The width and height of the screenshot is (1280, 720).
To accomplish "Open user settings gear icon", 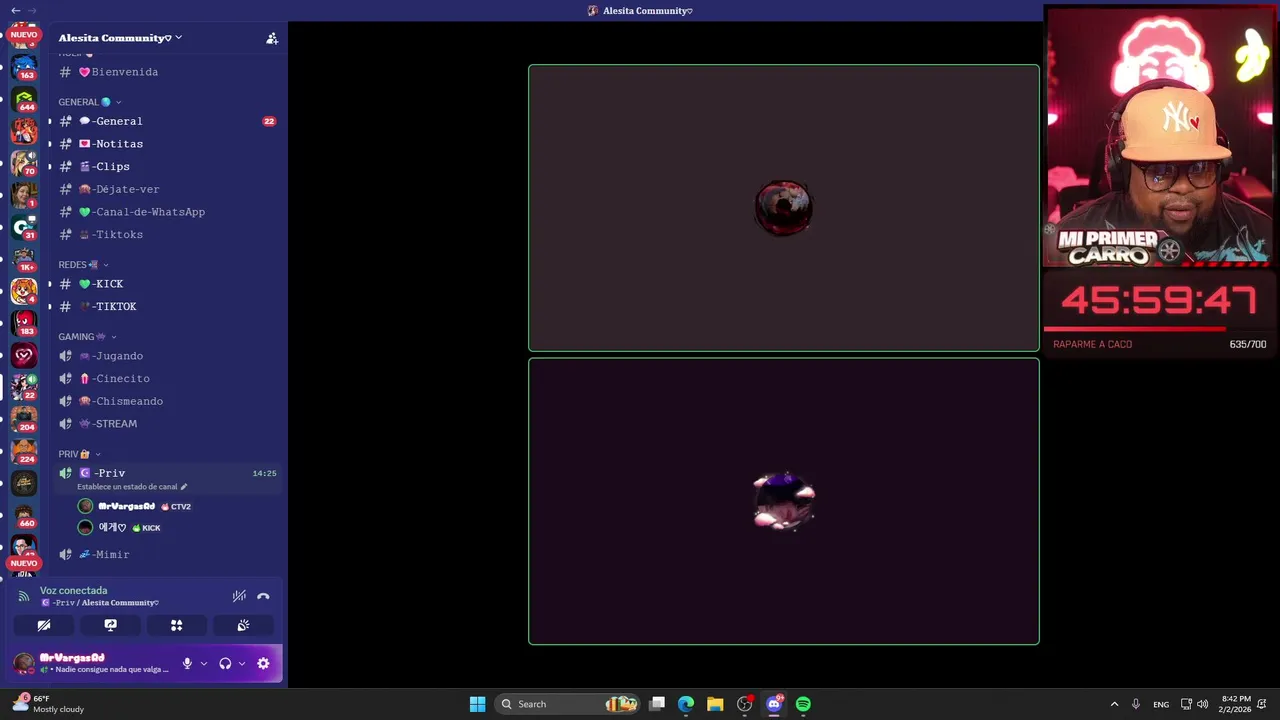I will click(x=263, y=663).
